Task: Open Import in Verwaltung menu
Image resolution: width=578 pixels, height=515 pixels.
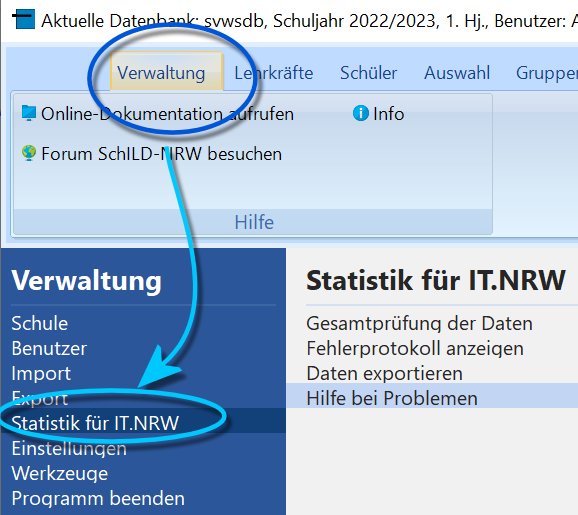Action: tap(41, 373)
